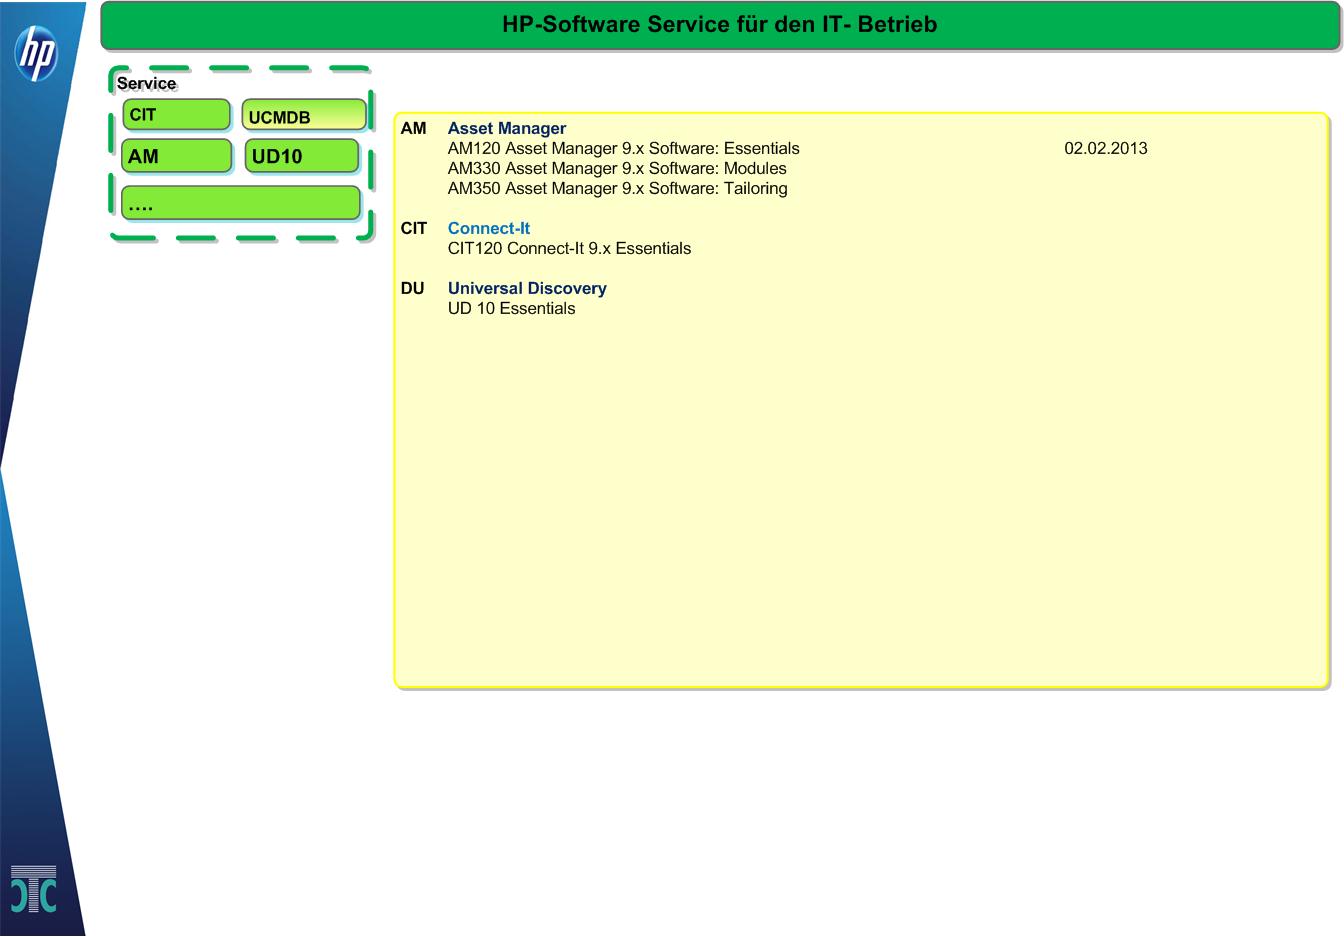This screenshot has height=937, width=1344.
Task: Click the Service group label
Action: point(146,83)
